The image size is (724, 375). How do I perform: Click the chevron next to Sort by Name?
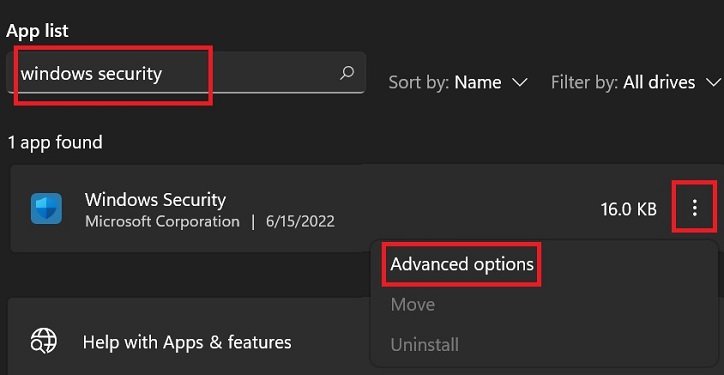520,83
